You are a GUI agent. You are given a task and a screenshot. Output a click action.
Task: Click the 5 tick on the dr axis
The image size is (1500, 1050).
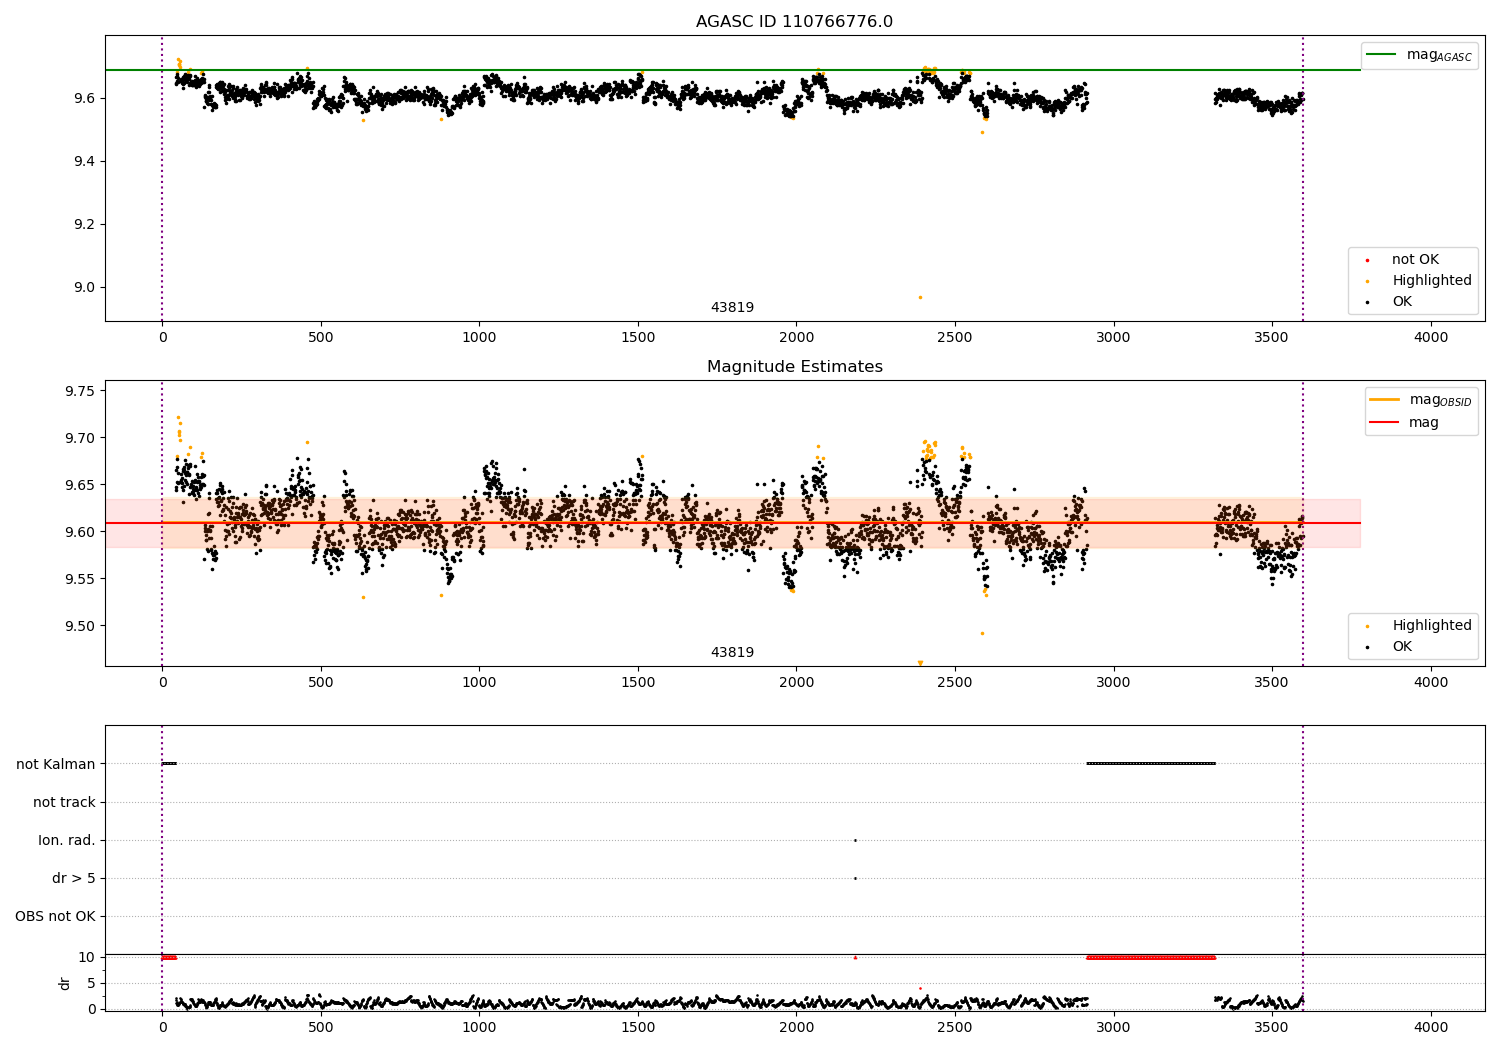(x=92, y=984)
